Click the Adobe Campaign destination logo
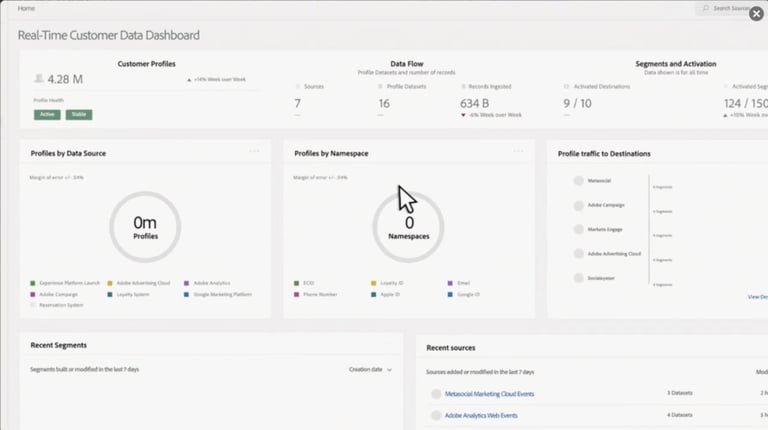 click(x=578, y=205)
